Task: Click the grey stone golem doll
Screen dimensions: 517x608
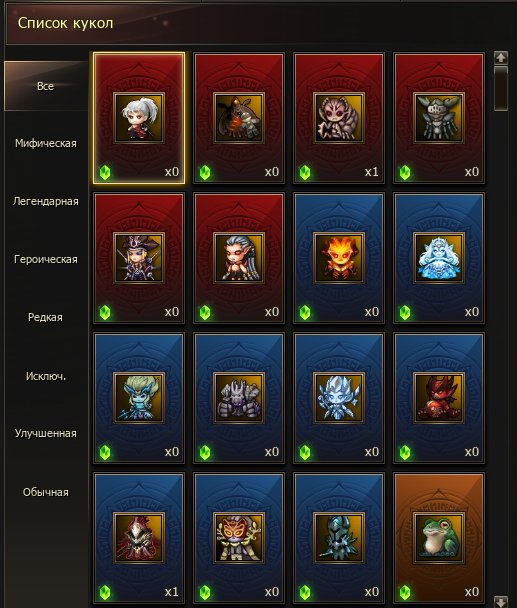Action: tap(239, 398)
